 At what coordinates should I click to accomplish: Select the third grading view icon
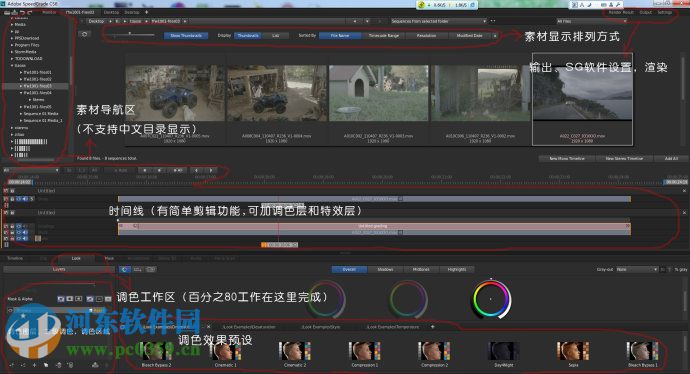pyautogui.click(x=150, y=269)
